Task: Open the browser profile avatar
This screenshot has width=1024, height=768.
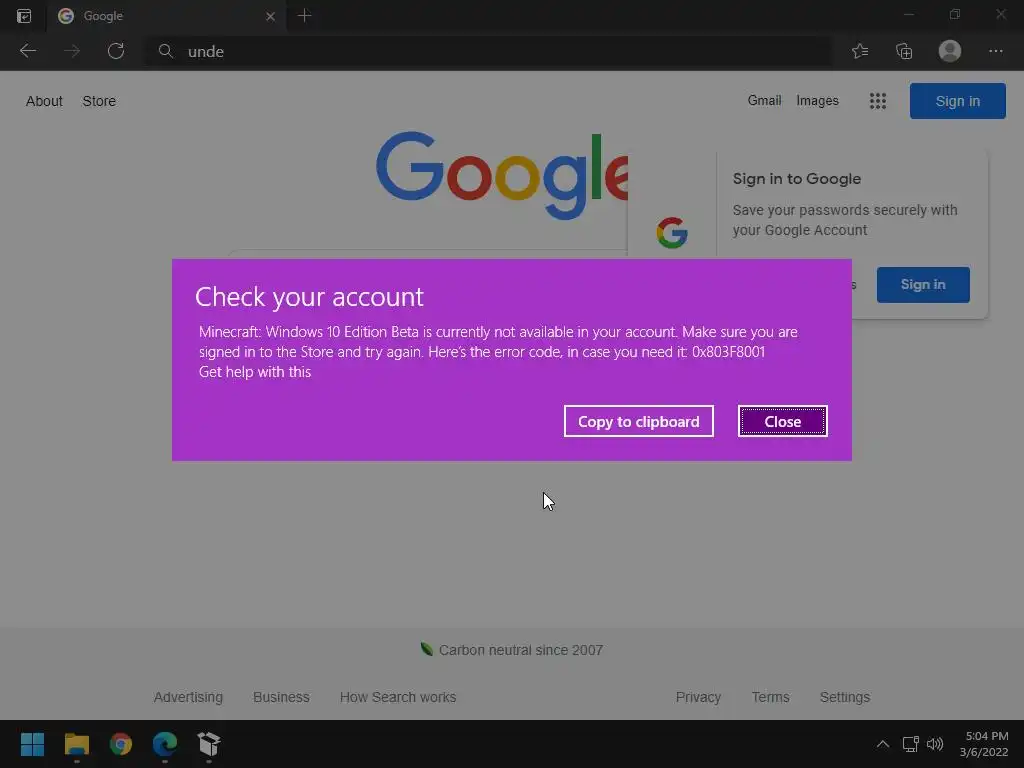Action: (950, 51)
